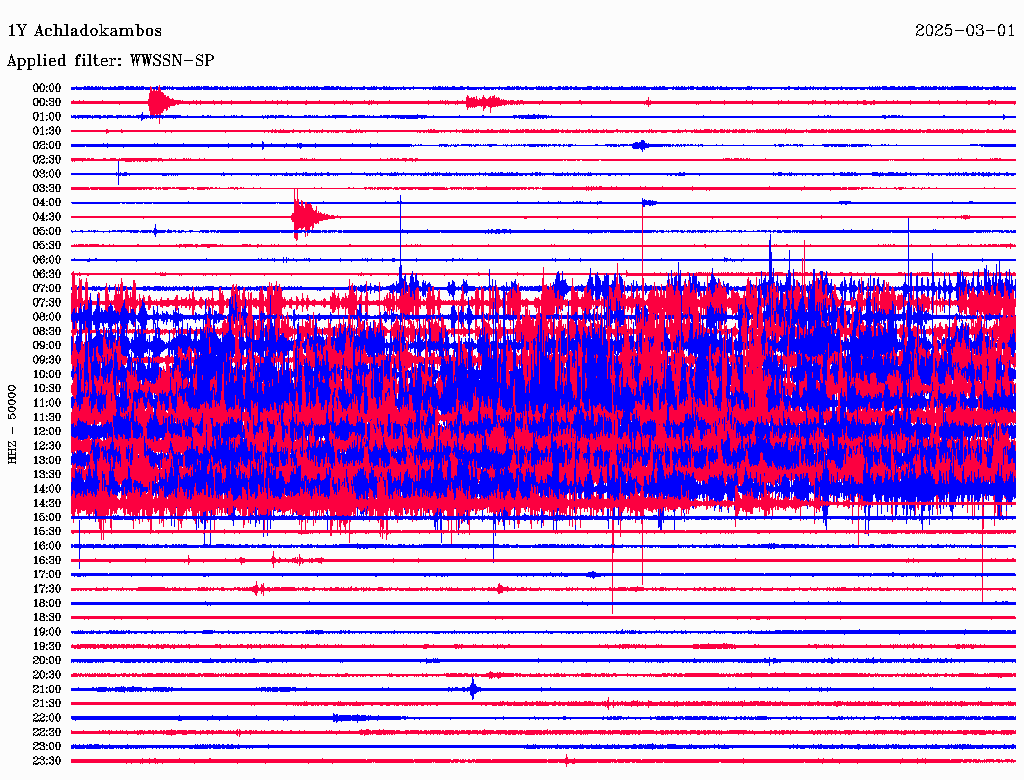Click the 17:00 time label

[x=47, y=575]
